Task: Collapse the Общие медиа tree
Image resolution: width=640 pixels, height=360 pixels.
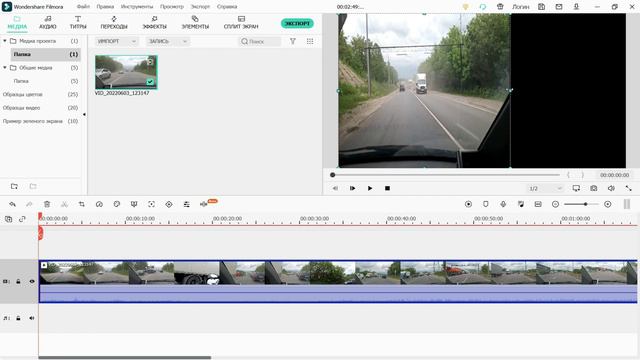Action: [5, 67]
